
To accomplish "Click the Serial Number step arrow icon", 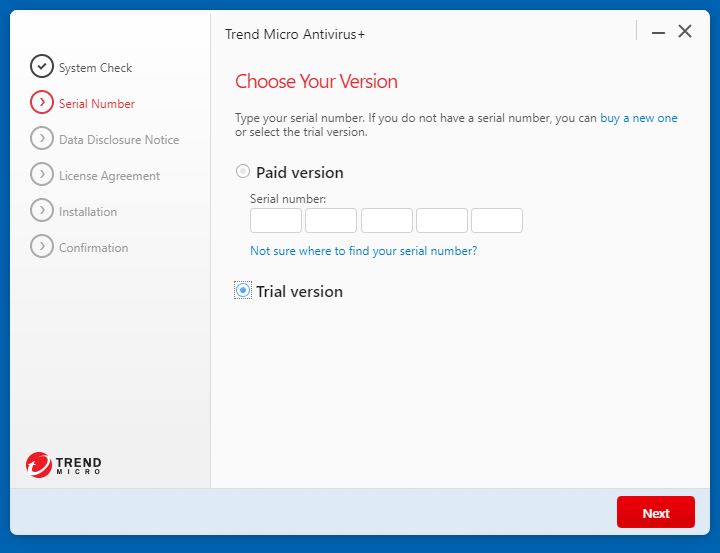I will coord(42,102).
